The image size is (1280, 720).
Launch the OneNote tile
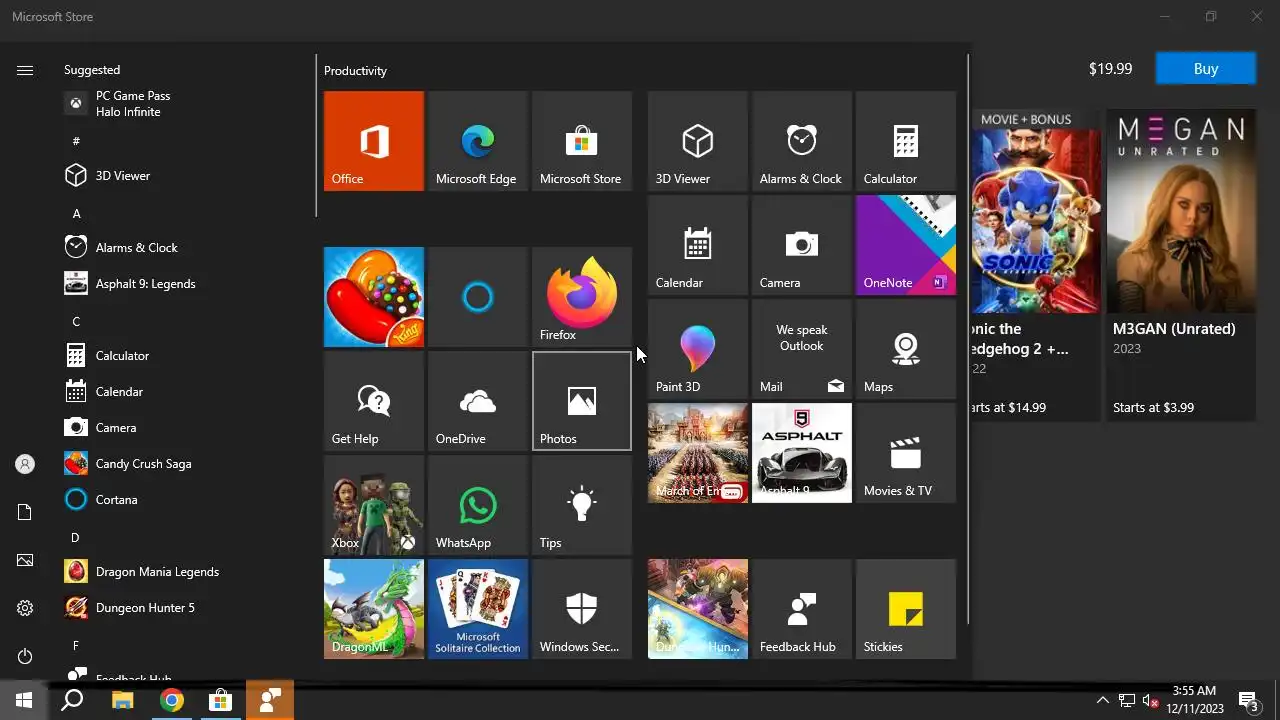tap(906, 245)
